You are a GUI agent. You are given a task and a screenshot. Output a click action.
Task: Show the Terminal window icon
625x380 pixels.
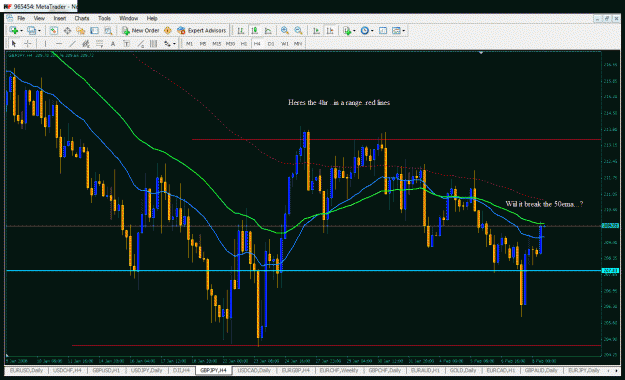point(94,31)
